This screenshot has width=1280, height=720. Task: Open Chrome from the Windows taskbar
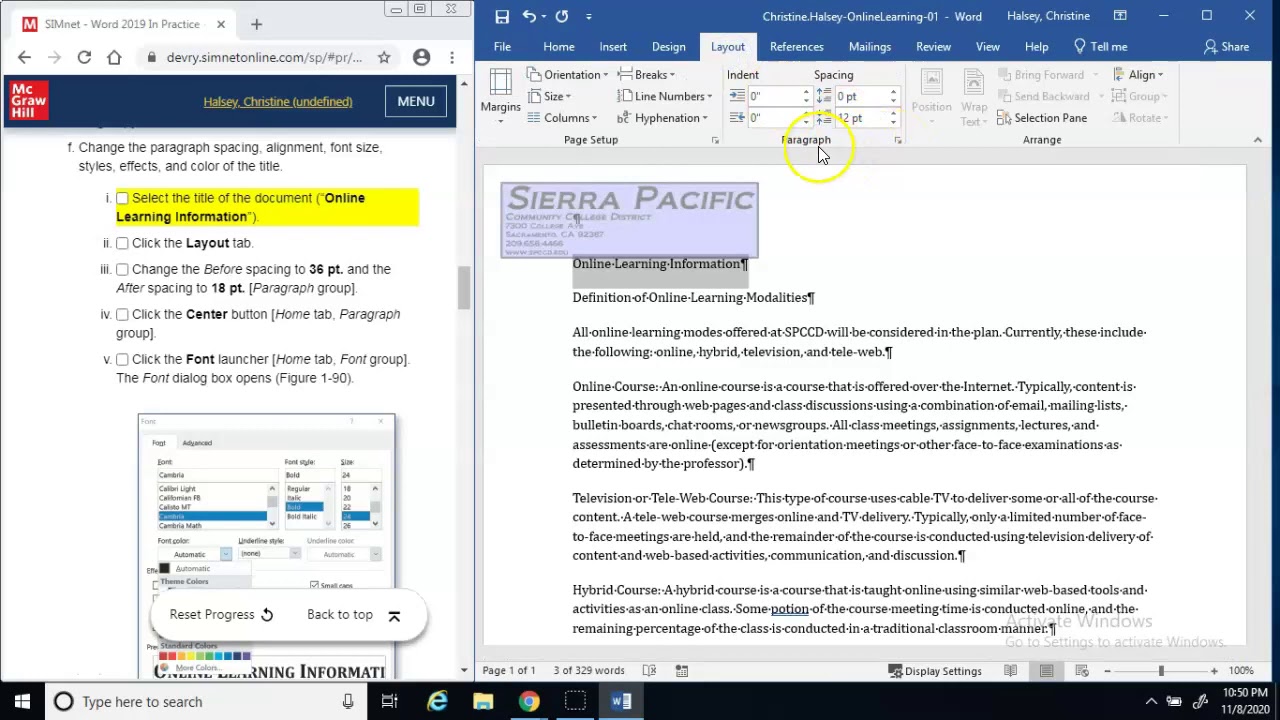pos(529,702)
